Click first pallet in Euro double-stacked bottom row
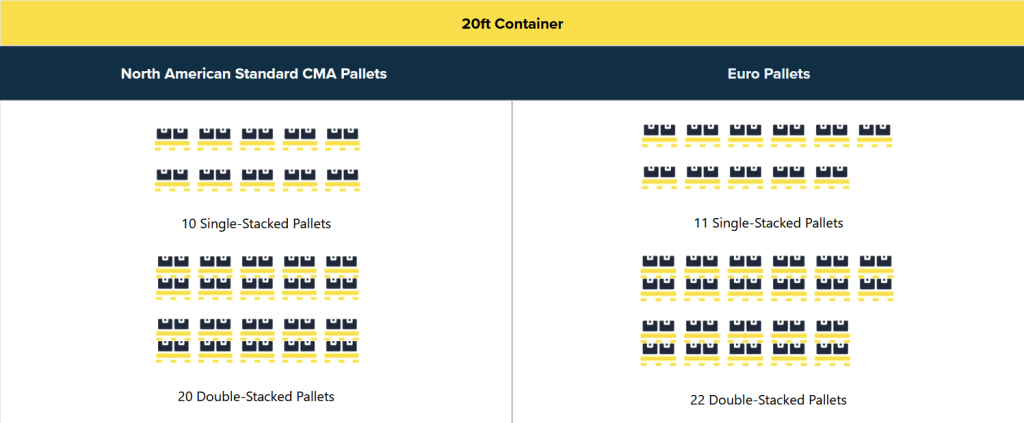This screenshot has height=423, width=1024. pyautogui.click(x=659, y=341)
